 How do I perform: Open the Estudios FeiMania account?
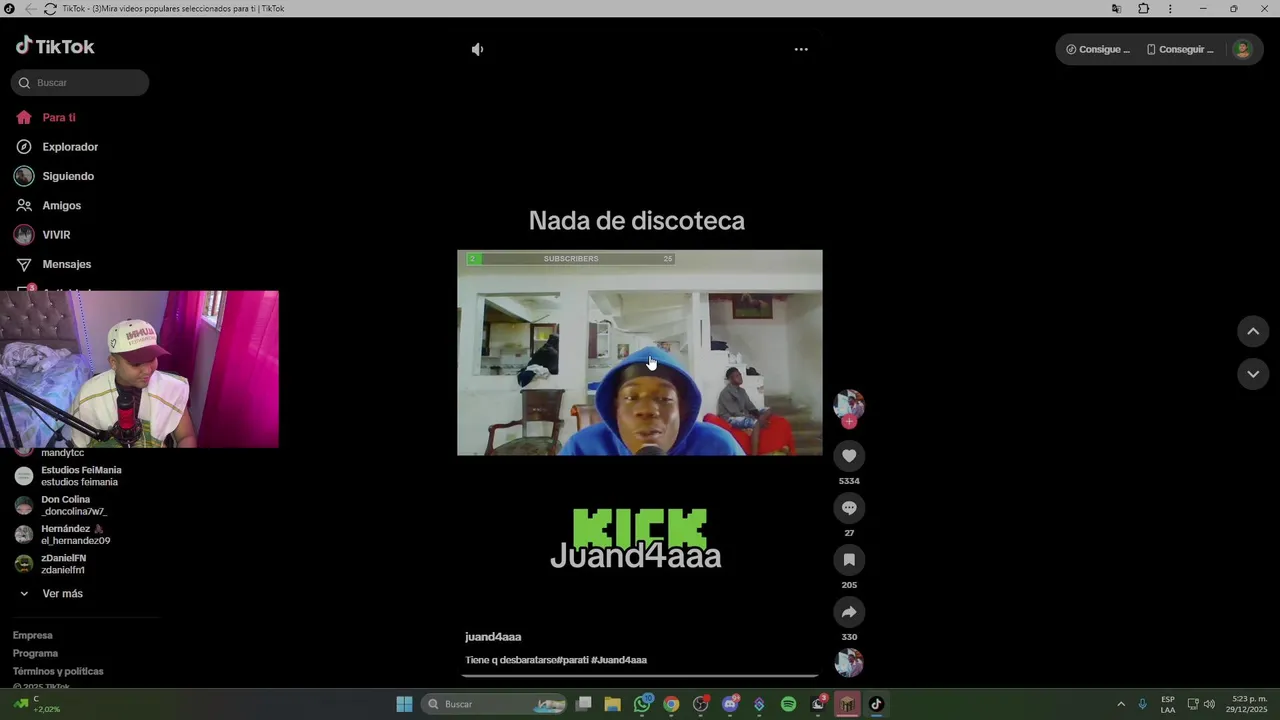click(x=81, y=476)
